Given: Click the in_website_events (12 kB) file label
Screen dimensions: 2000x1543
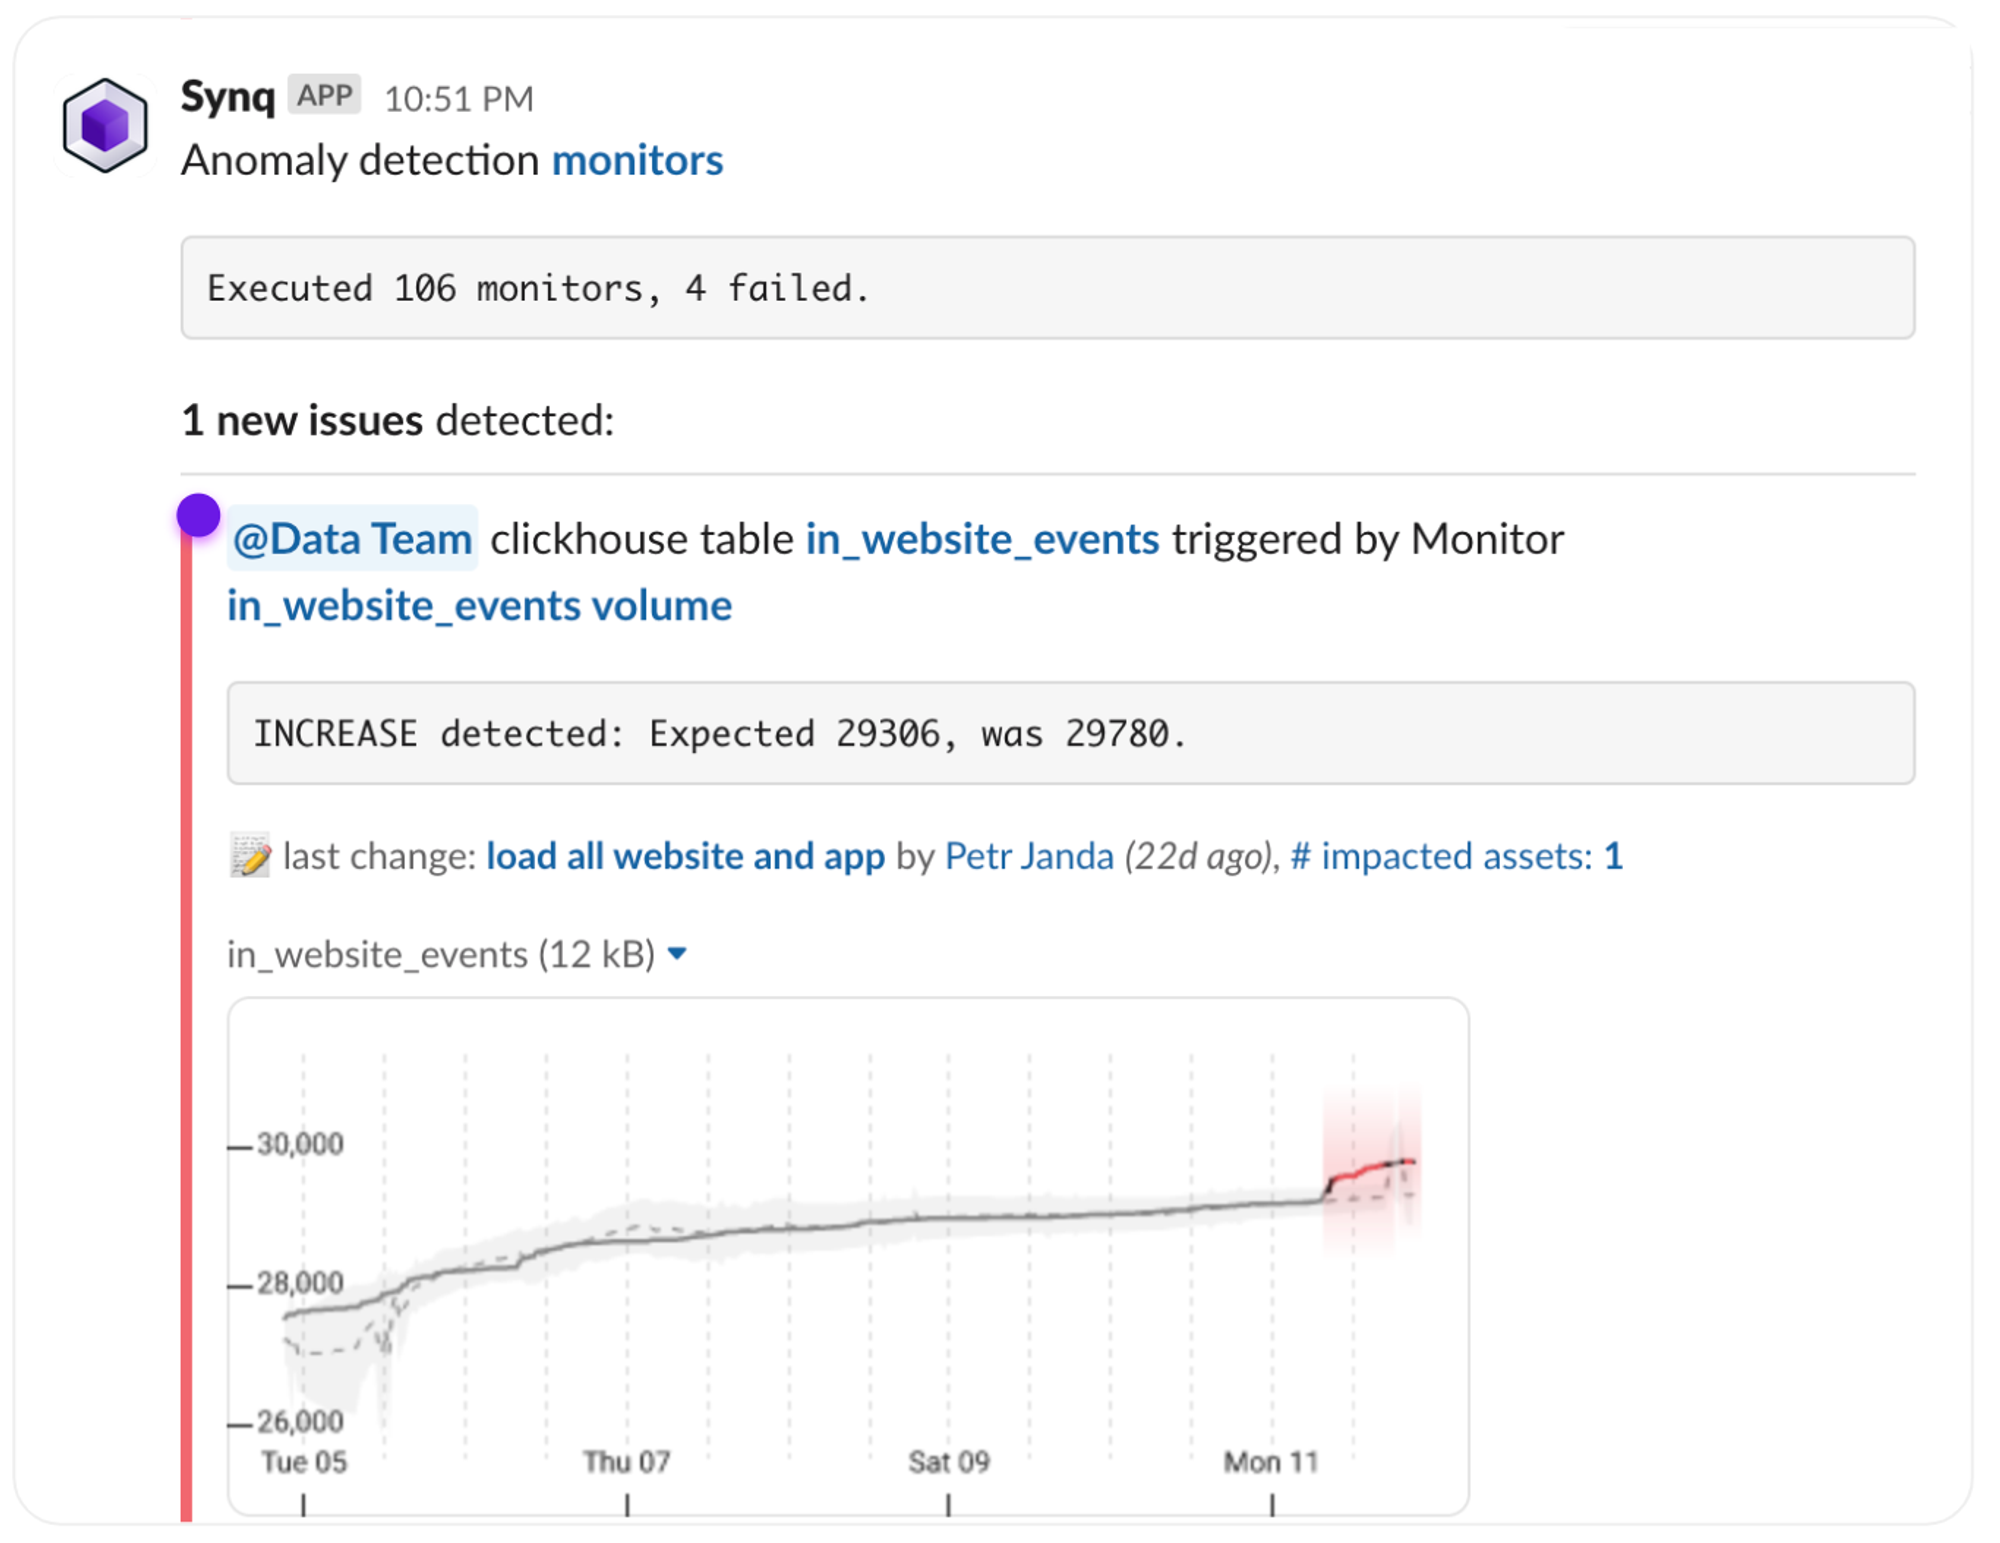Looking at the screenshot, I should click(x=440, y=954).
